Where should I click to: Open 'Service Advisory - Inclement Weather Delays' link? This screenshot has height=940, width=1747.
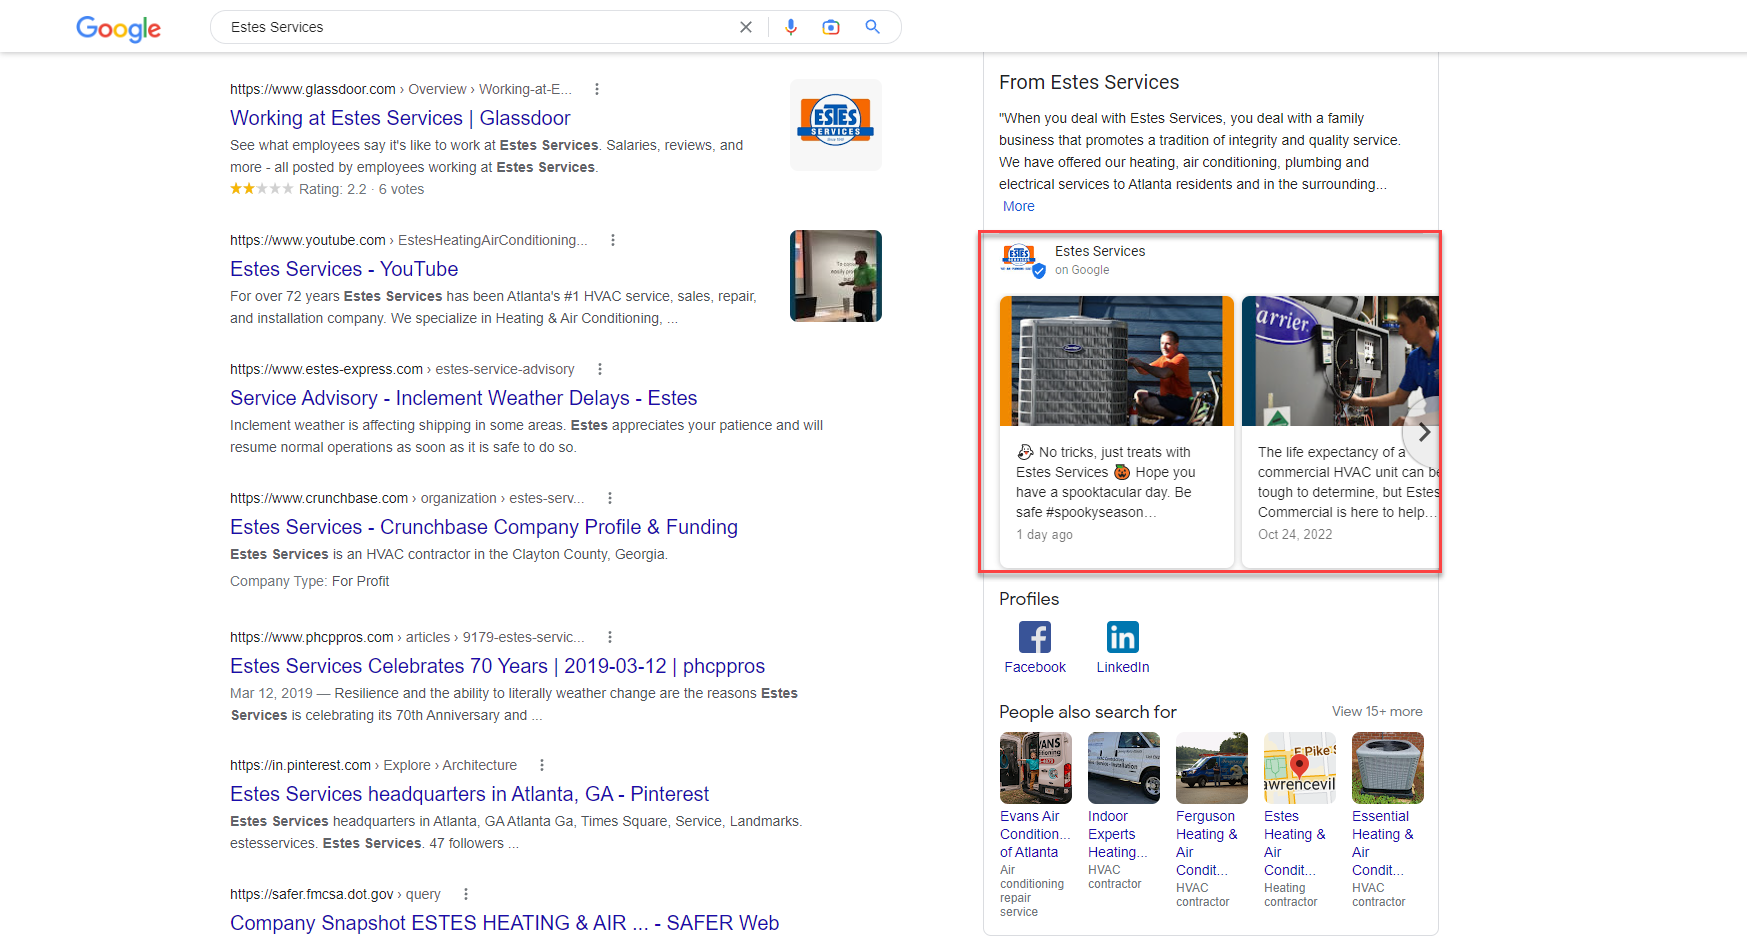coord(463,398)
